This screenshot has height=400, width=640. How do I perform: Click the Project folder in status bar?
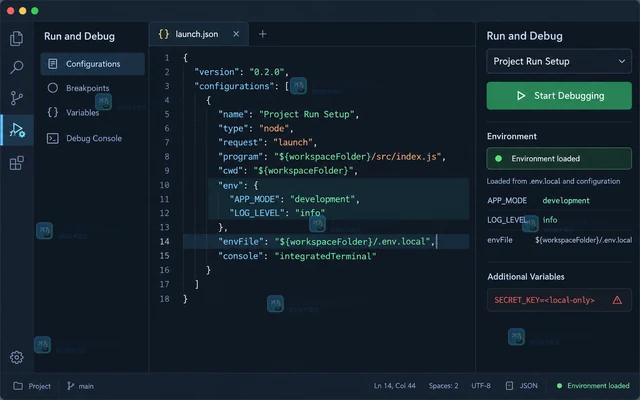[32, 386]
